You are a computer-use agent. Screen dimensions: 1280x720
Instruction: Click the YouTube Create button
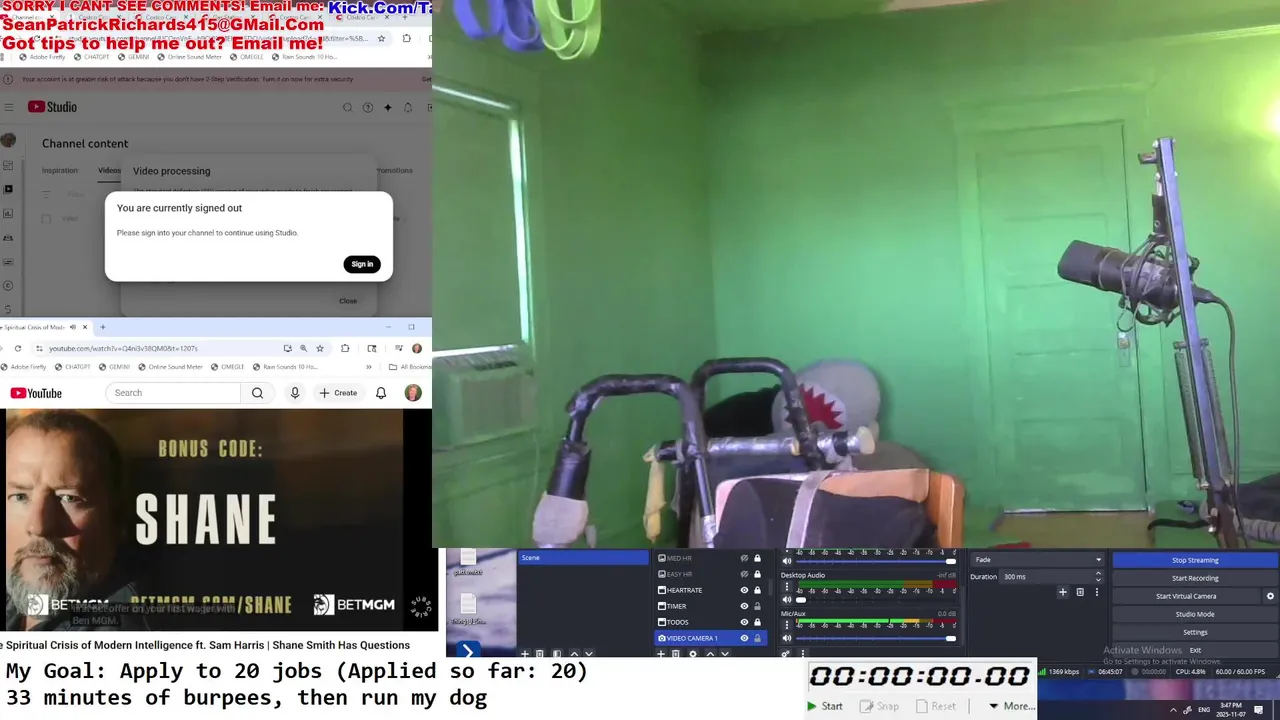pos(338,393)
